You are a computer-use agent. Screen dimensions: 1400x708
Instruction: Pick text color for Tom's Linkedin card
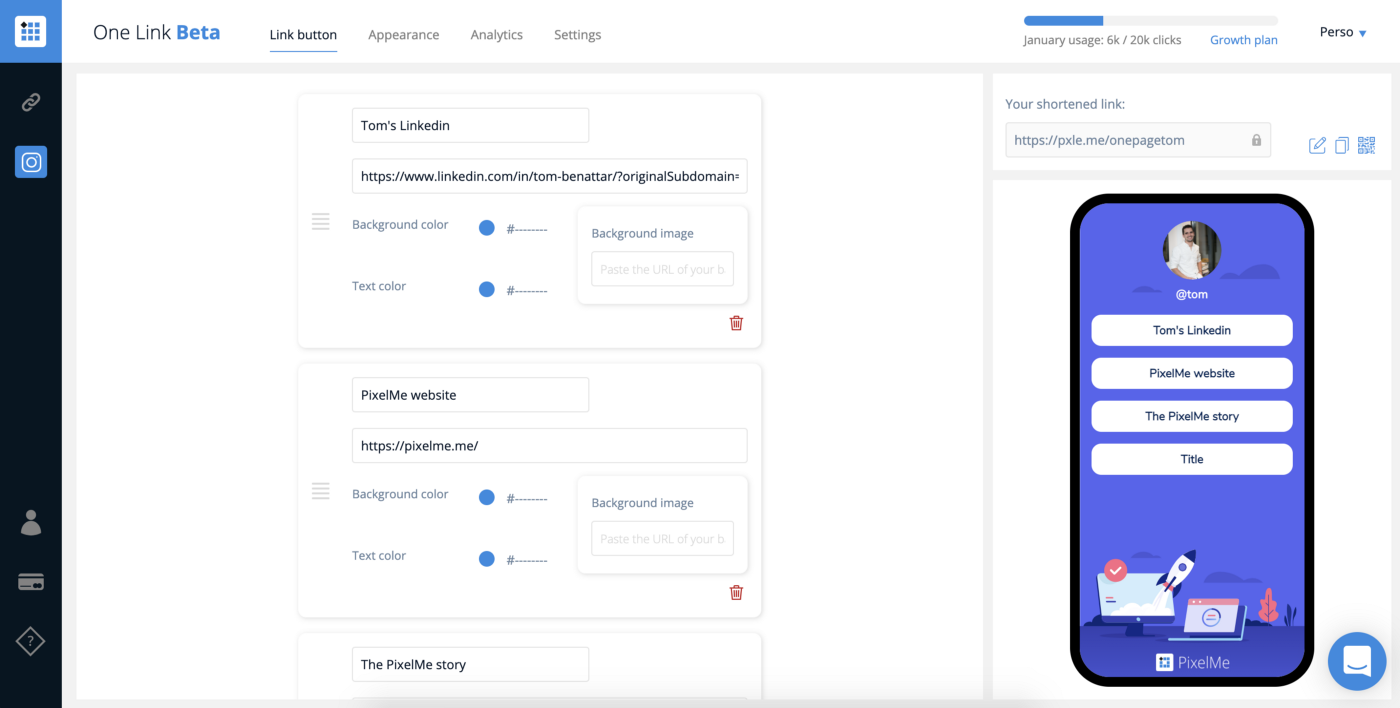pyautogui.click(x=486, y=289)
